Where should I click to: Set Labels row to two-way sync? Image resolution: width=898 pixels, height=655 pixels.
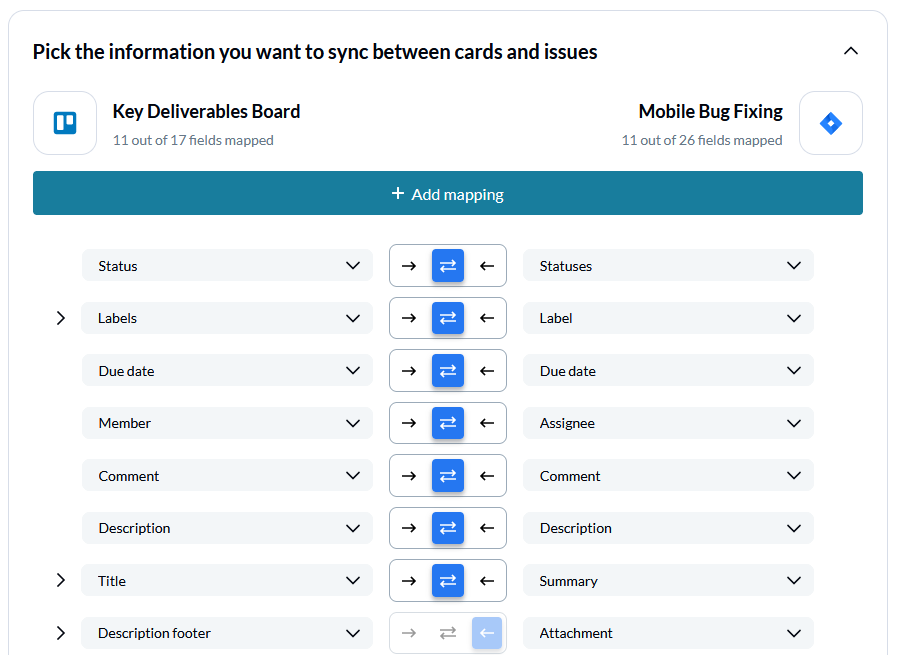click(x=448, y=318)
